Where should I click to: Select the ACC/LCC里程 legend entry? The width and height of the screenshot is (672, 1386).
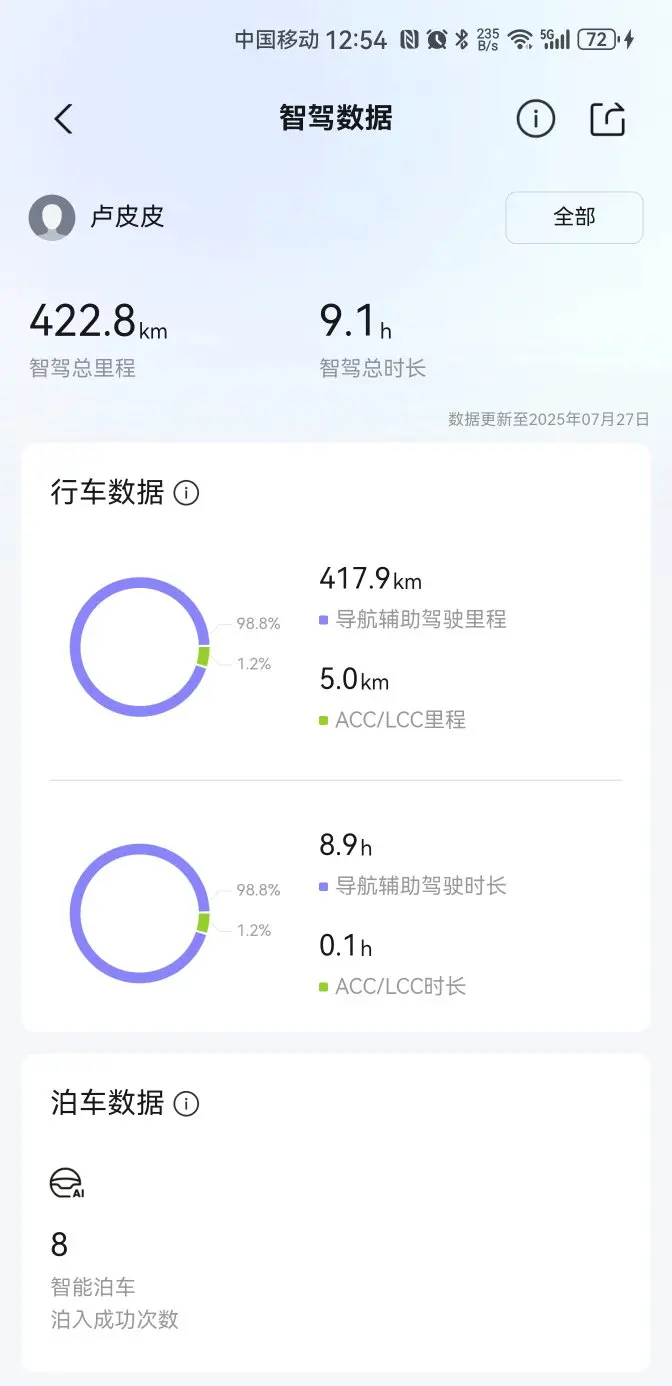pyautogui.click(x=393, y=720)
